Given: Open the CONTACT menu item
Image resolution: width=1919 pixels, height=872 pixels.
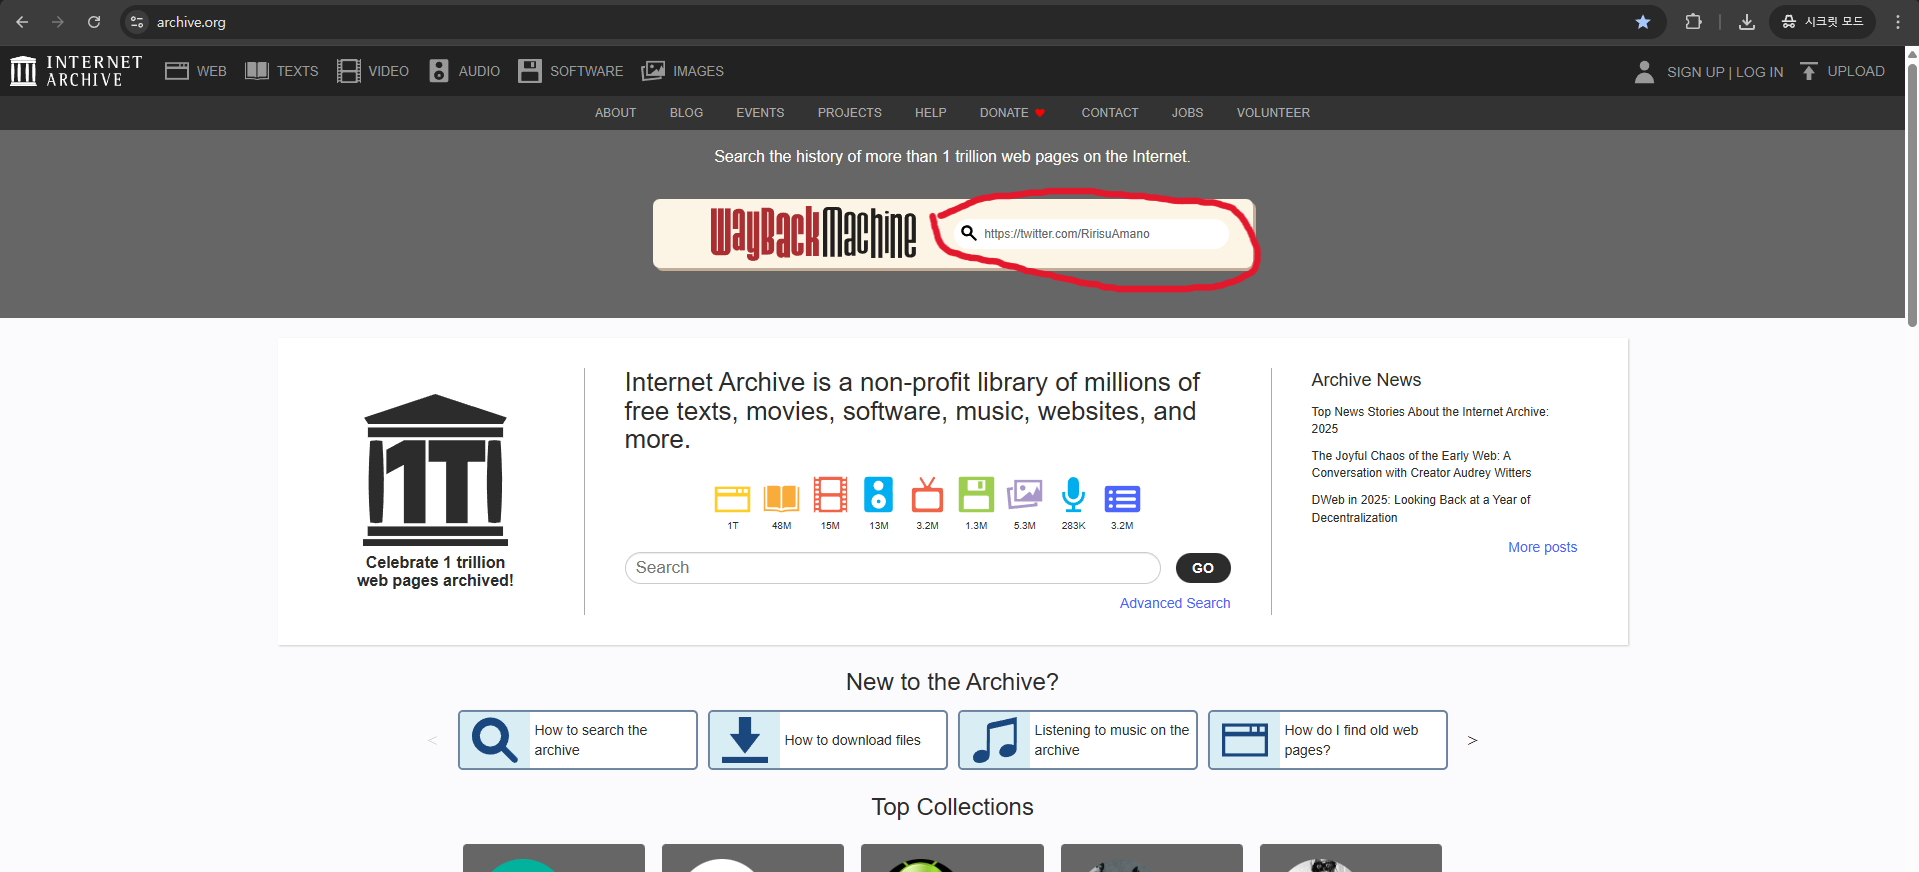Looking at the screenshot, I should pyautogui.click(x=1109, y=113).
